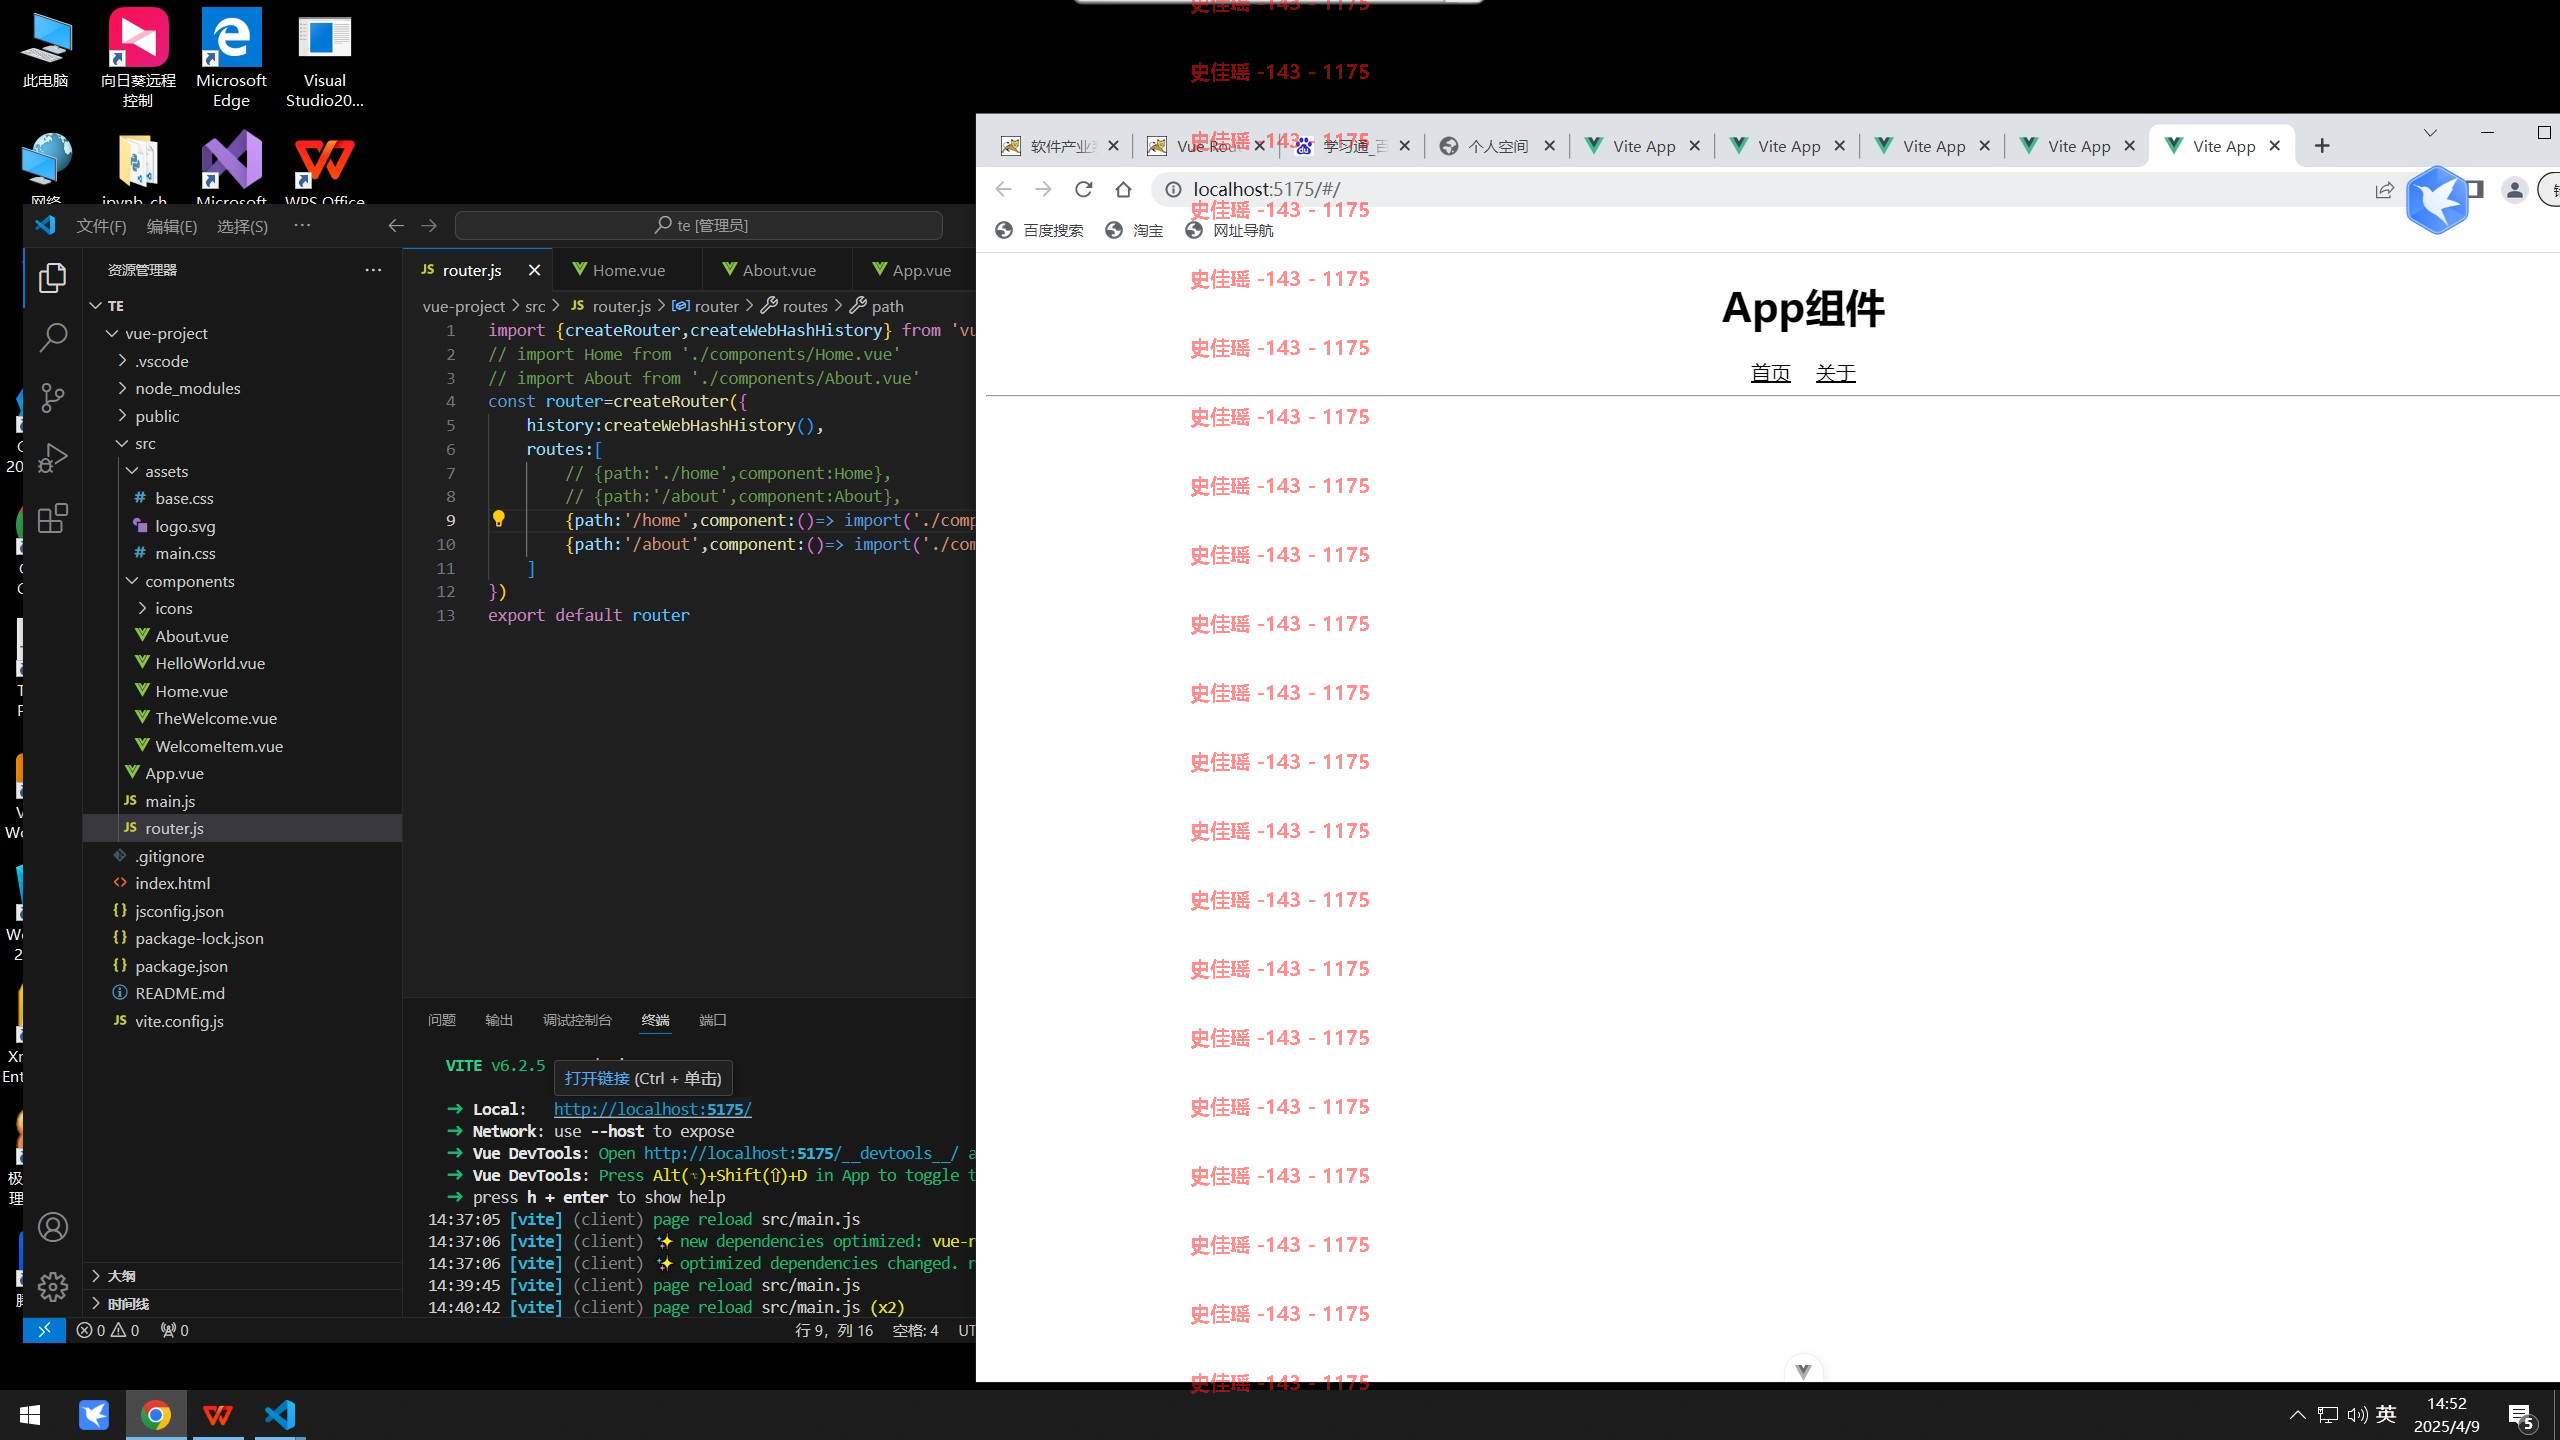This screenshot has width=2560, height=1440.
Task: Close the router.js editor tab
Action: point(534,270)
